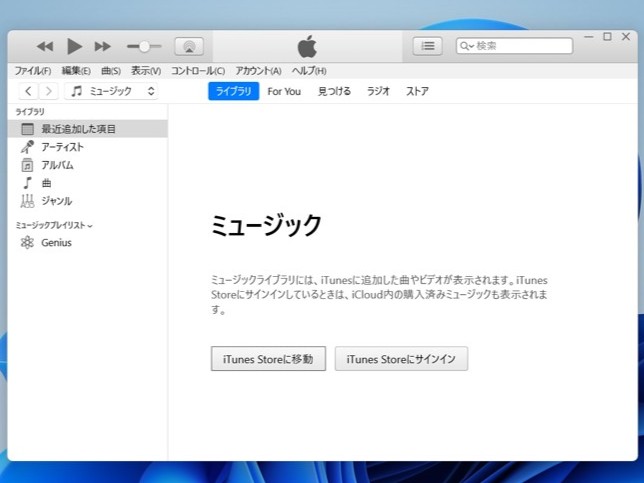Screen dimensions: 644x483
Task: Open the 編集(E) menu
Action: (x=76, y=71)
